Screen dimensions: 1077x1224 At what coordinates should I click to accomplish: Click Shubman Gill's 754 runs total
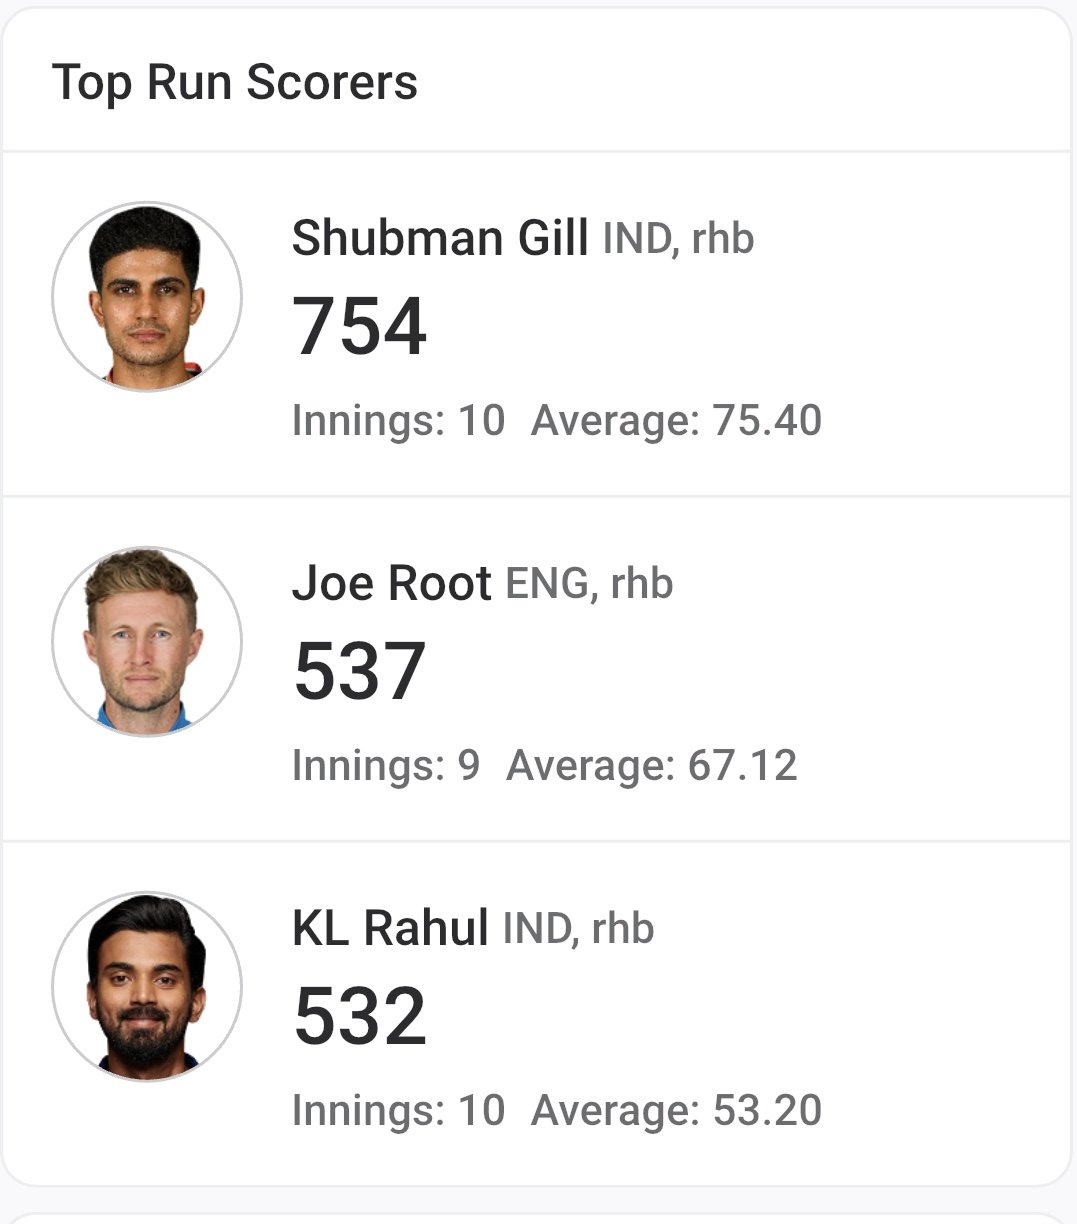pyautogui.click(x=360, y=326)
